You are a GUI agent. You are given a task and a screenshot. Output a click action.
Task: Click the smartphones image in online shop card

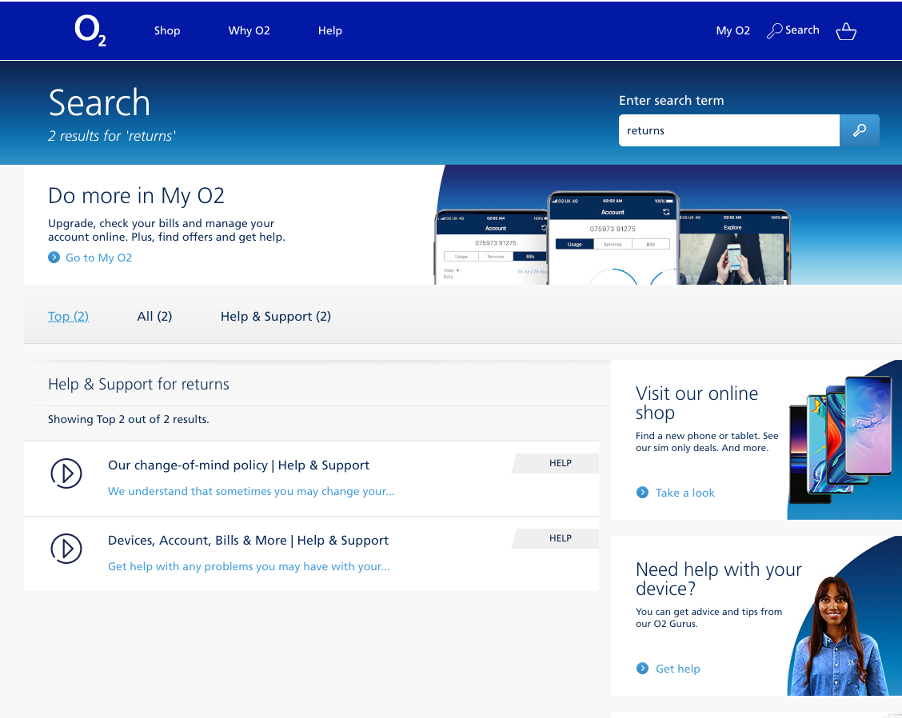[839, 441]
